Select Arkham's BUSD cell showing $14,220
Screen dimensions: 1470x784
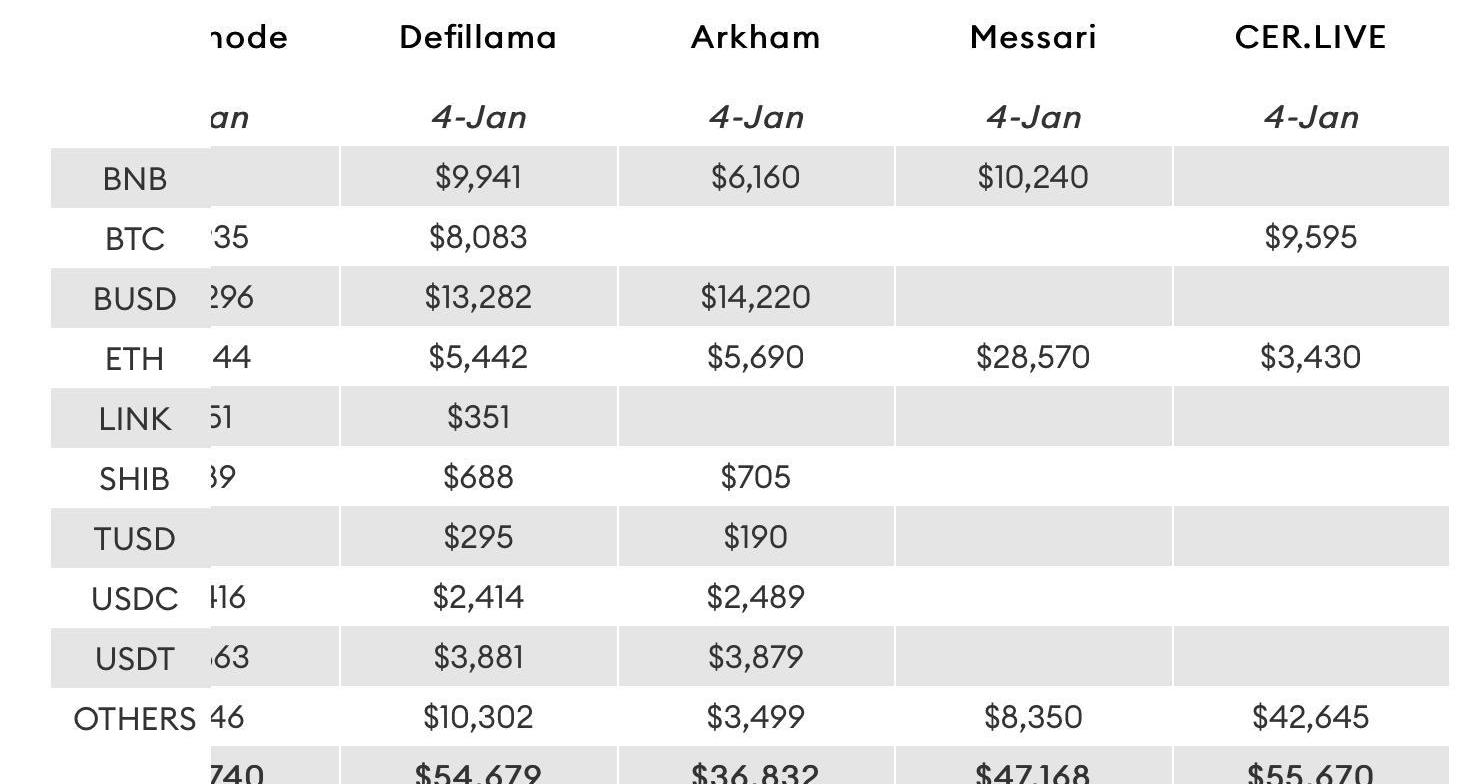[755, 297]
